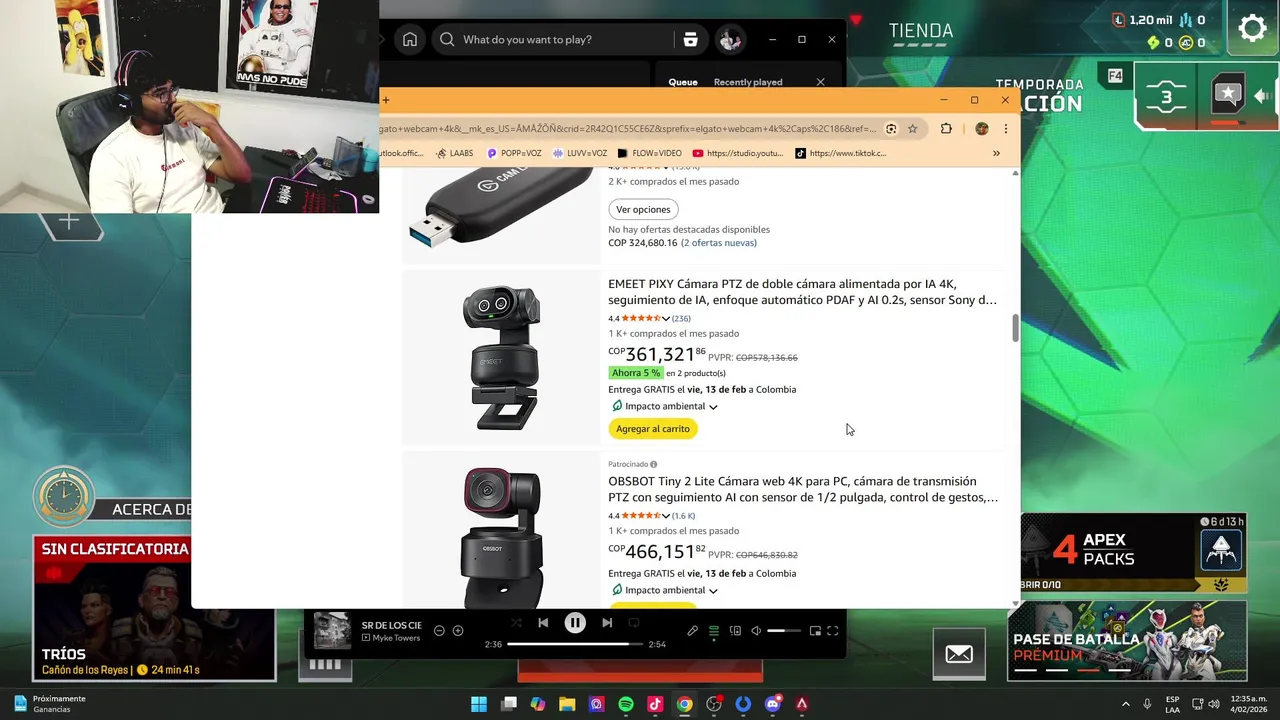The width and height of the screenshot is (1280, 720).
Task: Open Spotify miniplayer icon
Action: [x=815, y=631]
